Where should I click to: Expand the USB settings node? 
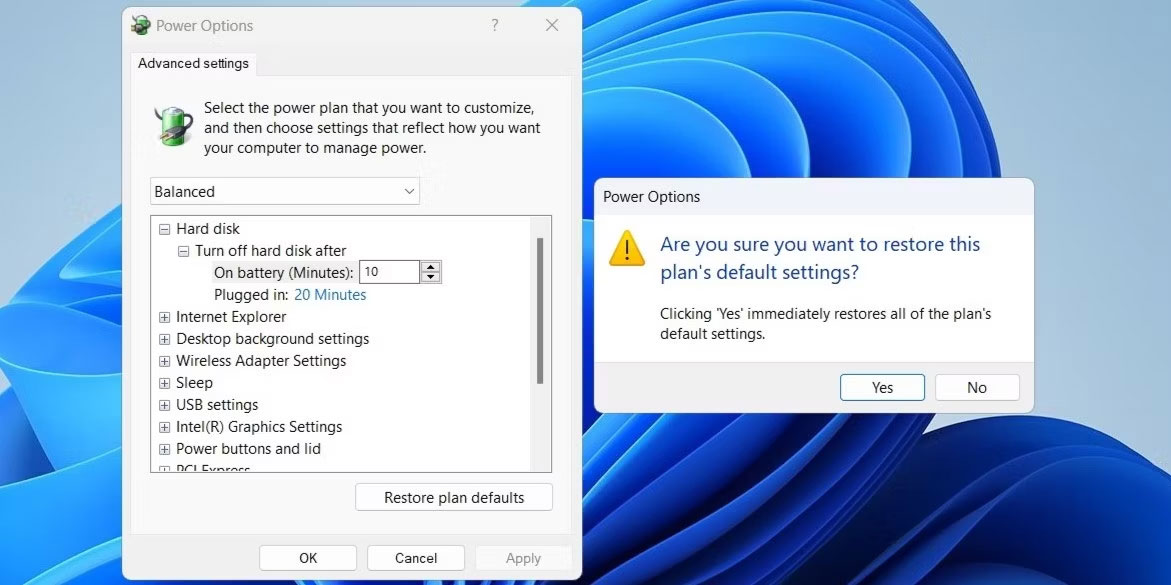pyautogui.click(x=164, y=406)
